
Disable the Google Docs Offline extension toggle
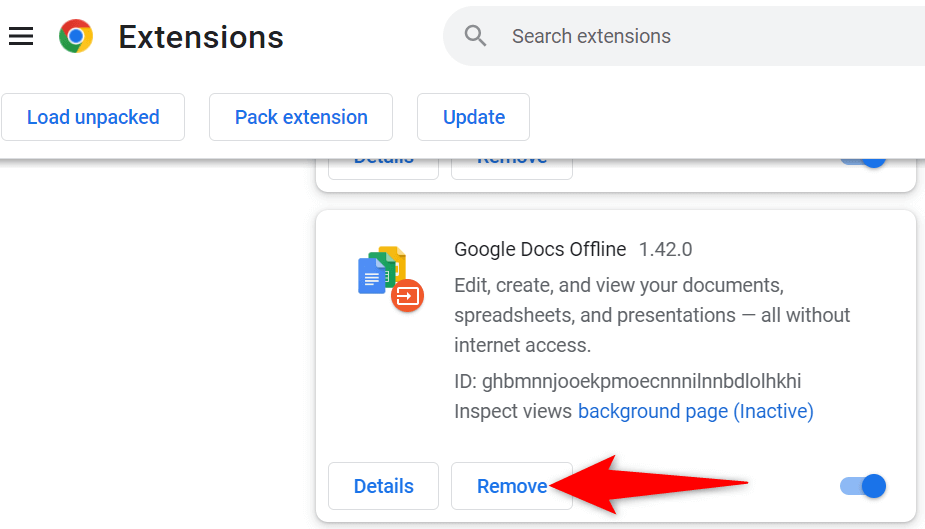[863, 486]
